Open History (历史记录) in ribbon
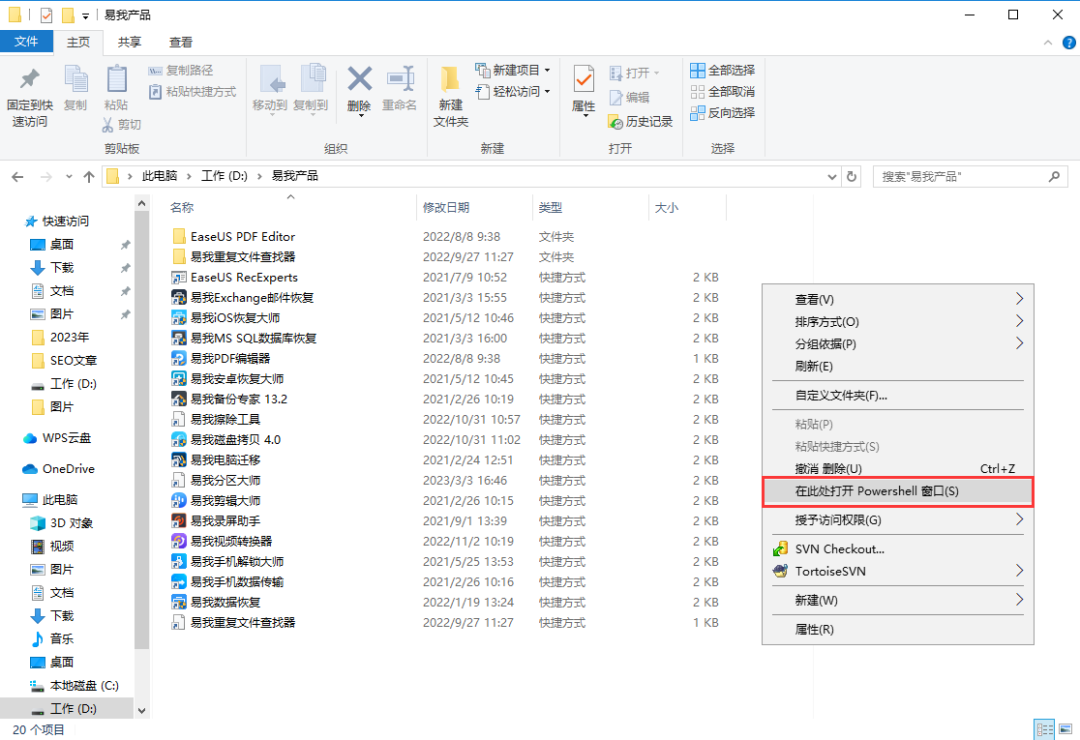The image size is (1080, 740). coord(641,122)
